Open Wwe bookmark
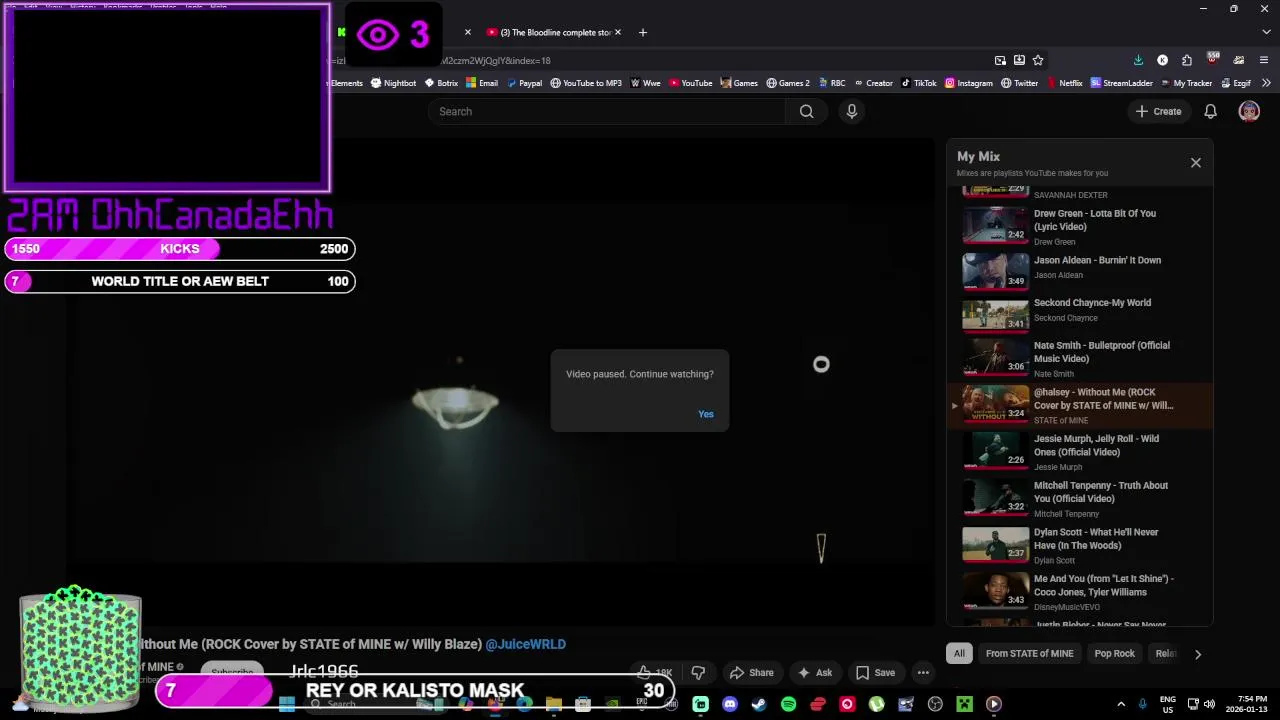 click(646, 83)
